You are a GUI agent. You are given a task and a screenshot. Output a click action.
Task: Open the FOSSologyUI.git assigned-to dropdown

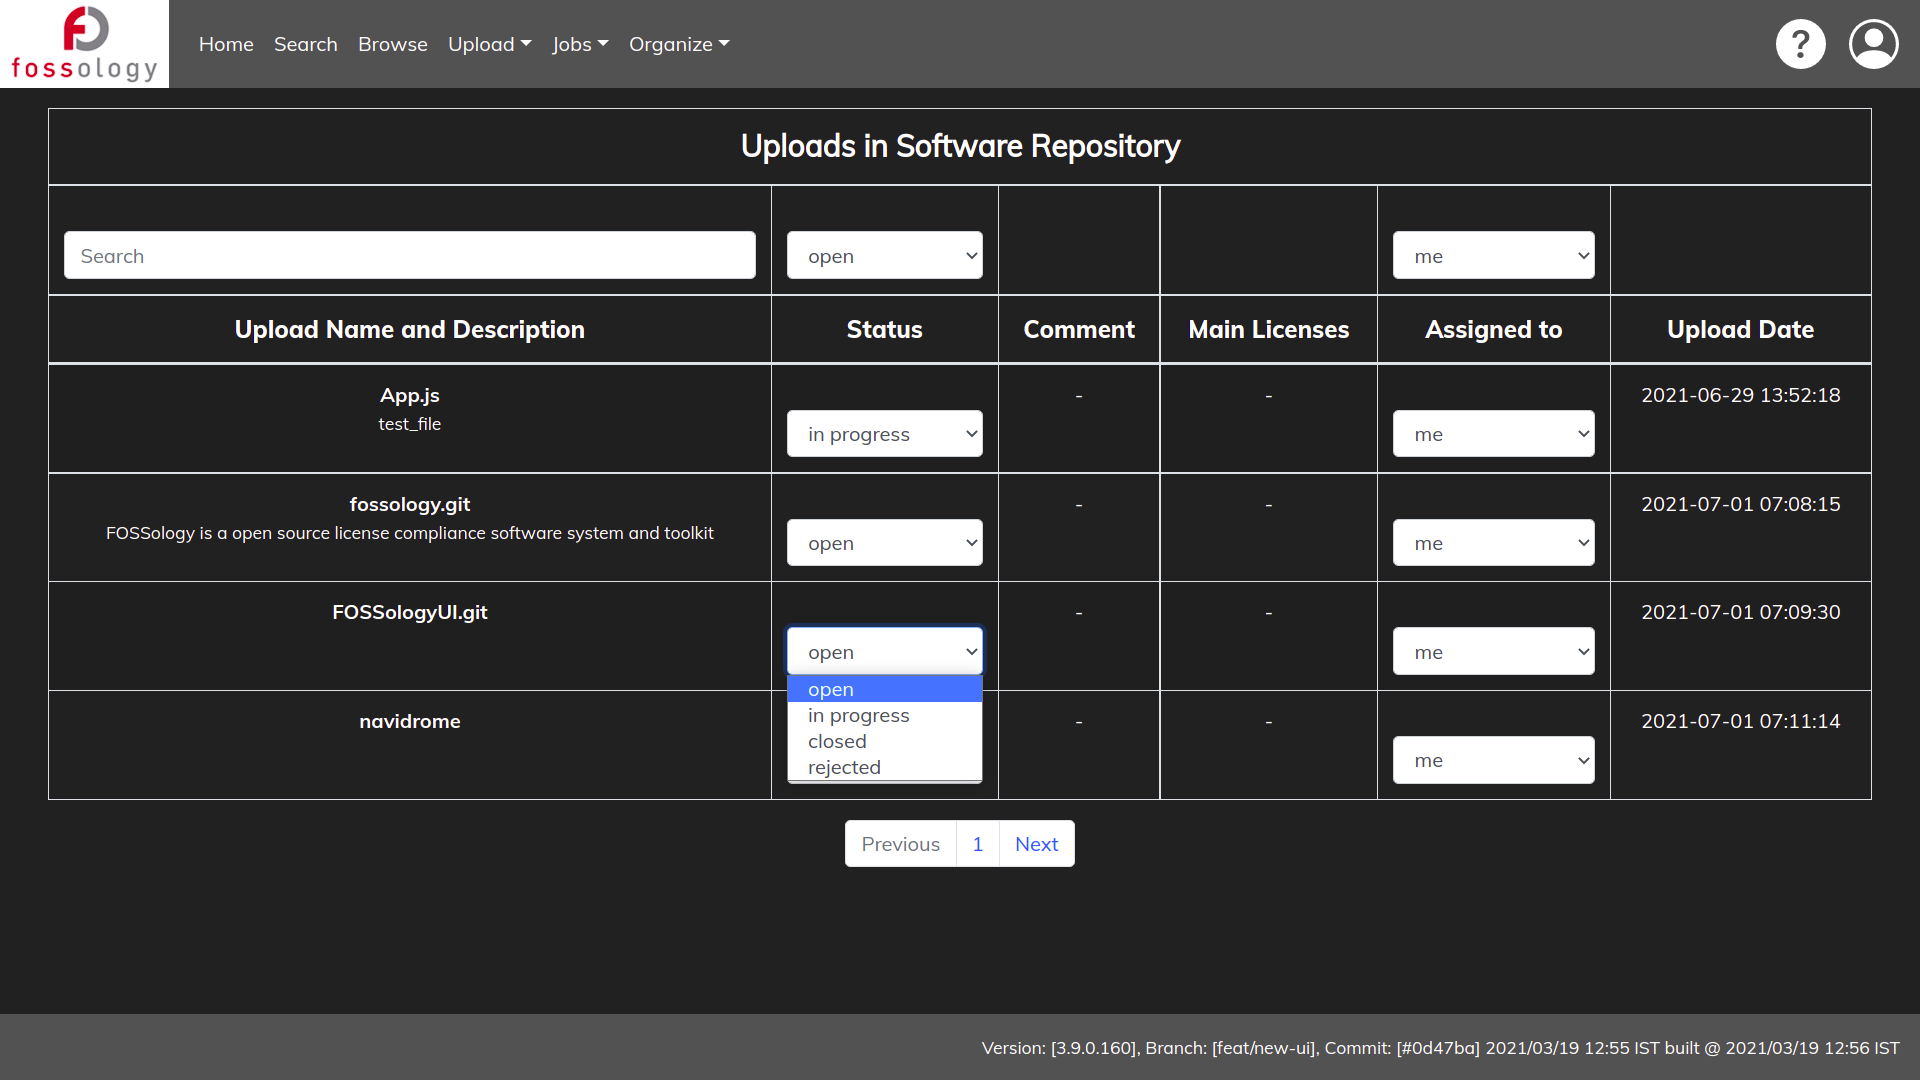(x=1494, y=652)
